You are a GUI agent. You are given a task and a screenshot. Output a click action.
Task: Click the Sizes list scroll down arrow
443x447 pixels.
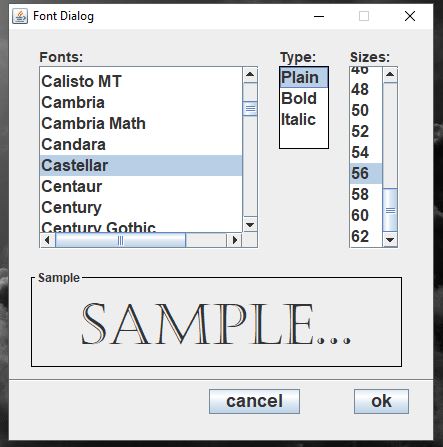point(390,239)
